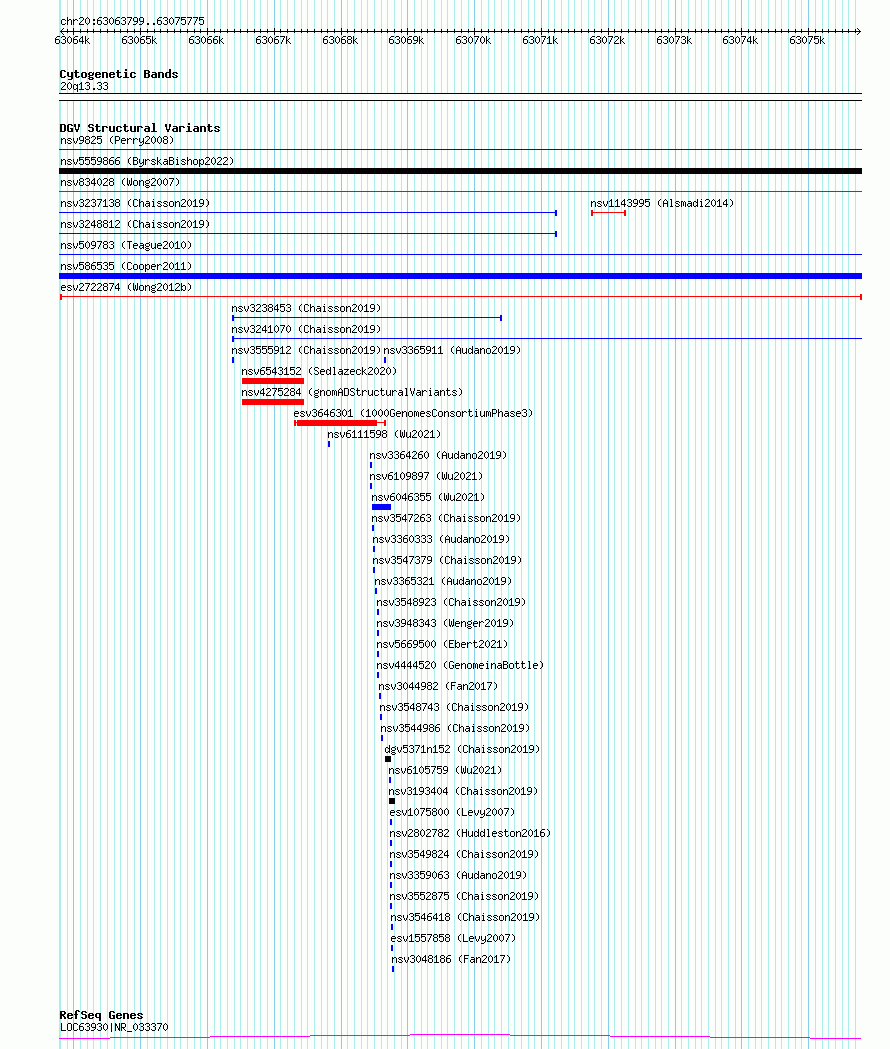
Task: Select nsv3360333 (Audano2019) variant
Action: 440,539
